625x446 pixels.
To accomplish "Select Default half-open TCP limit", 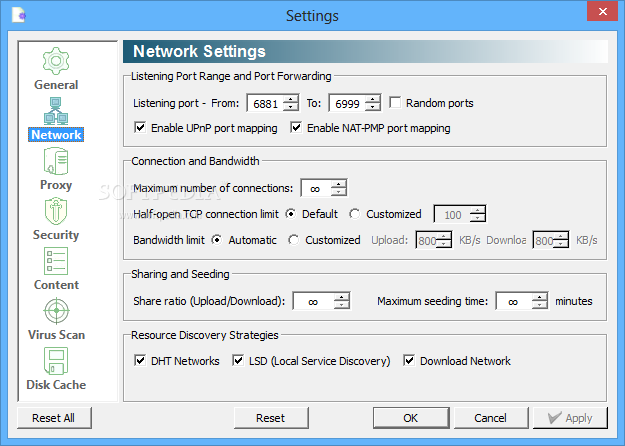I will click(x=291, y=214).
